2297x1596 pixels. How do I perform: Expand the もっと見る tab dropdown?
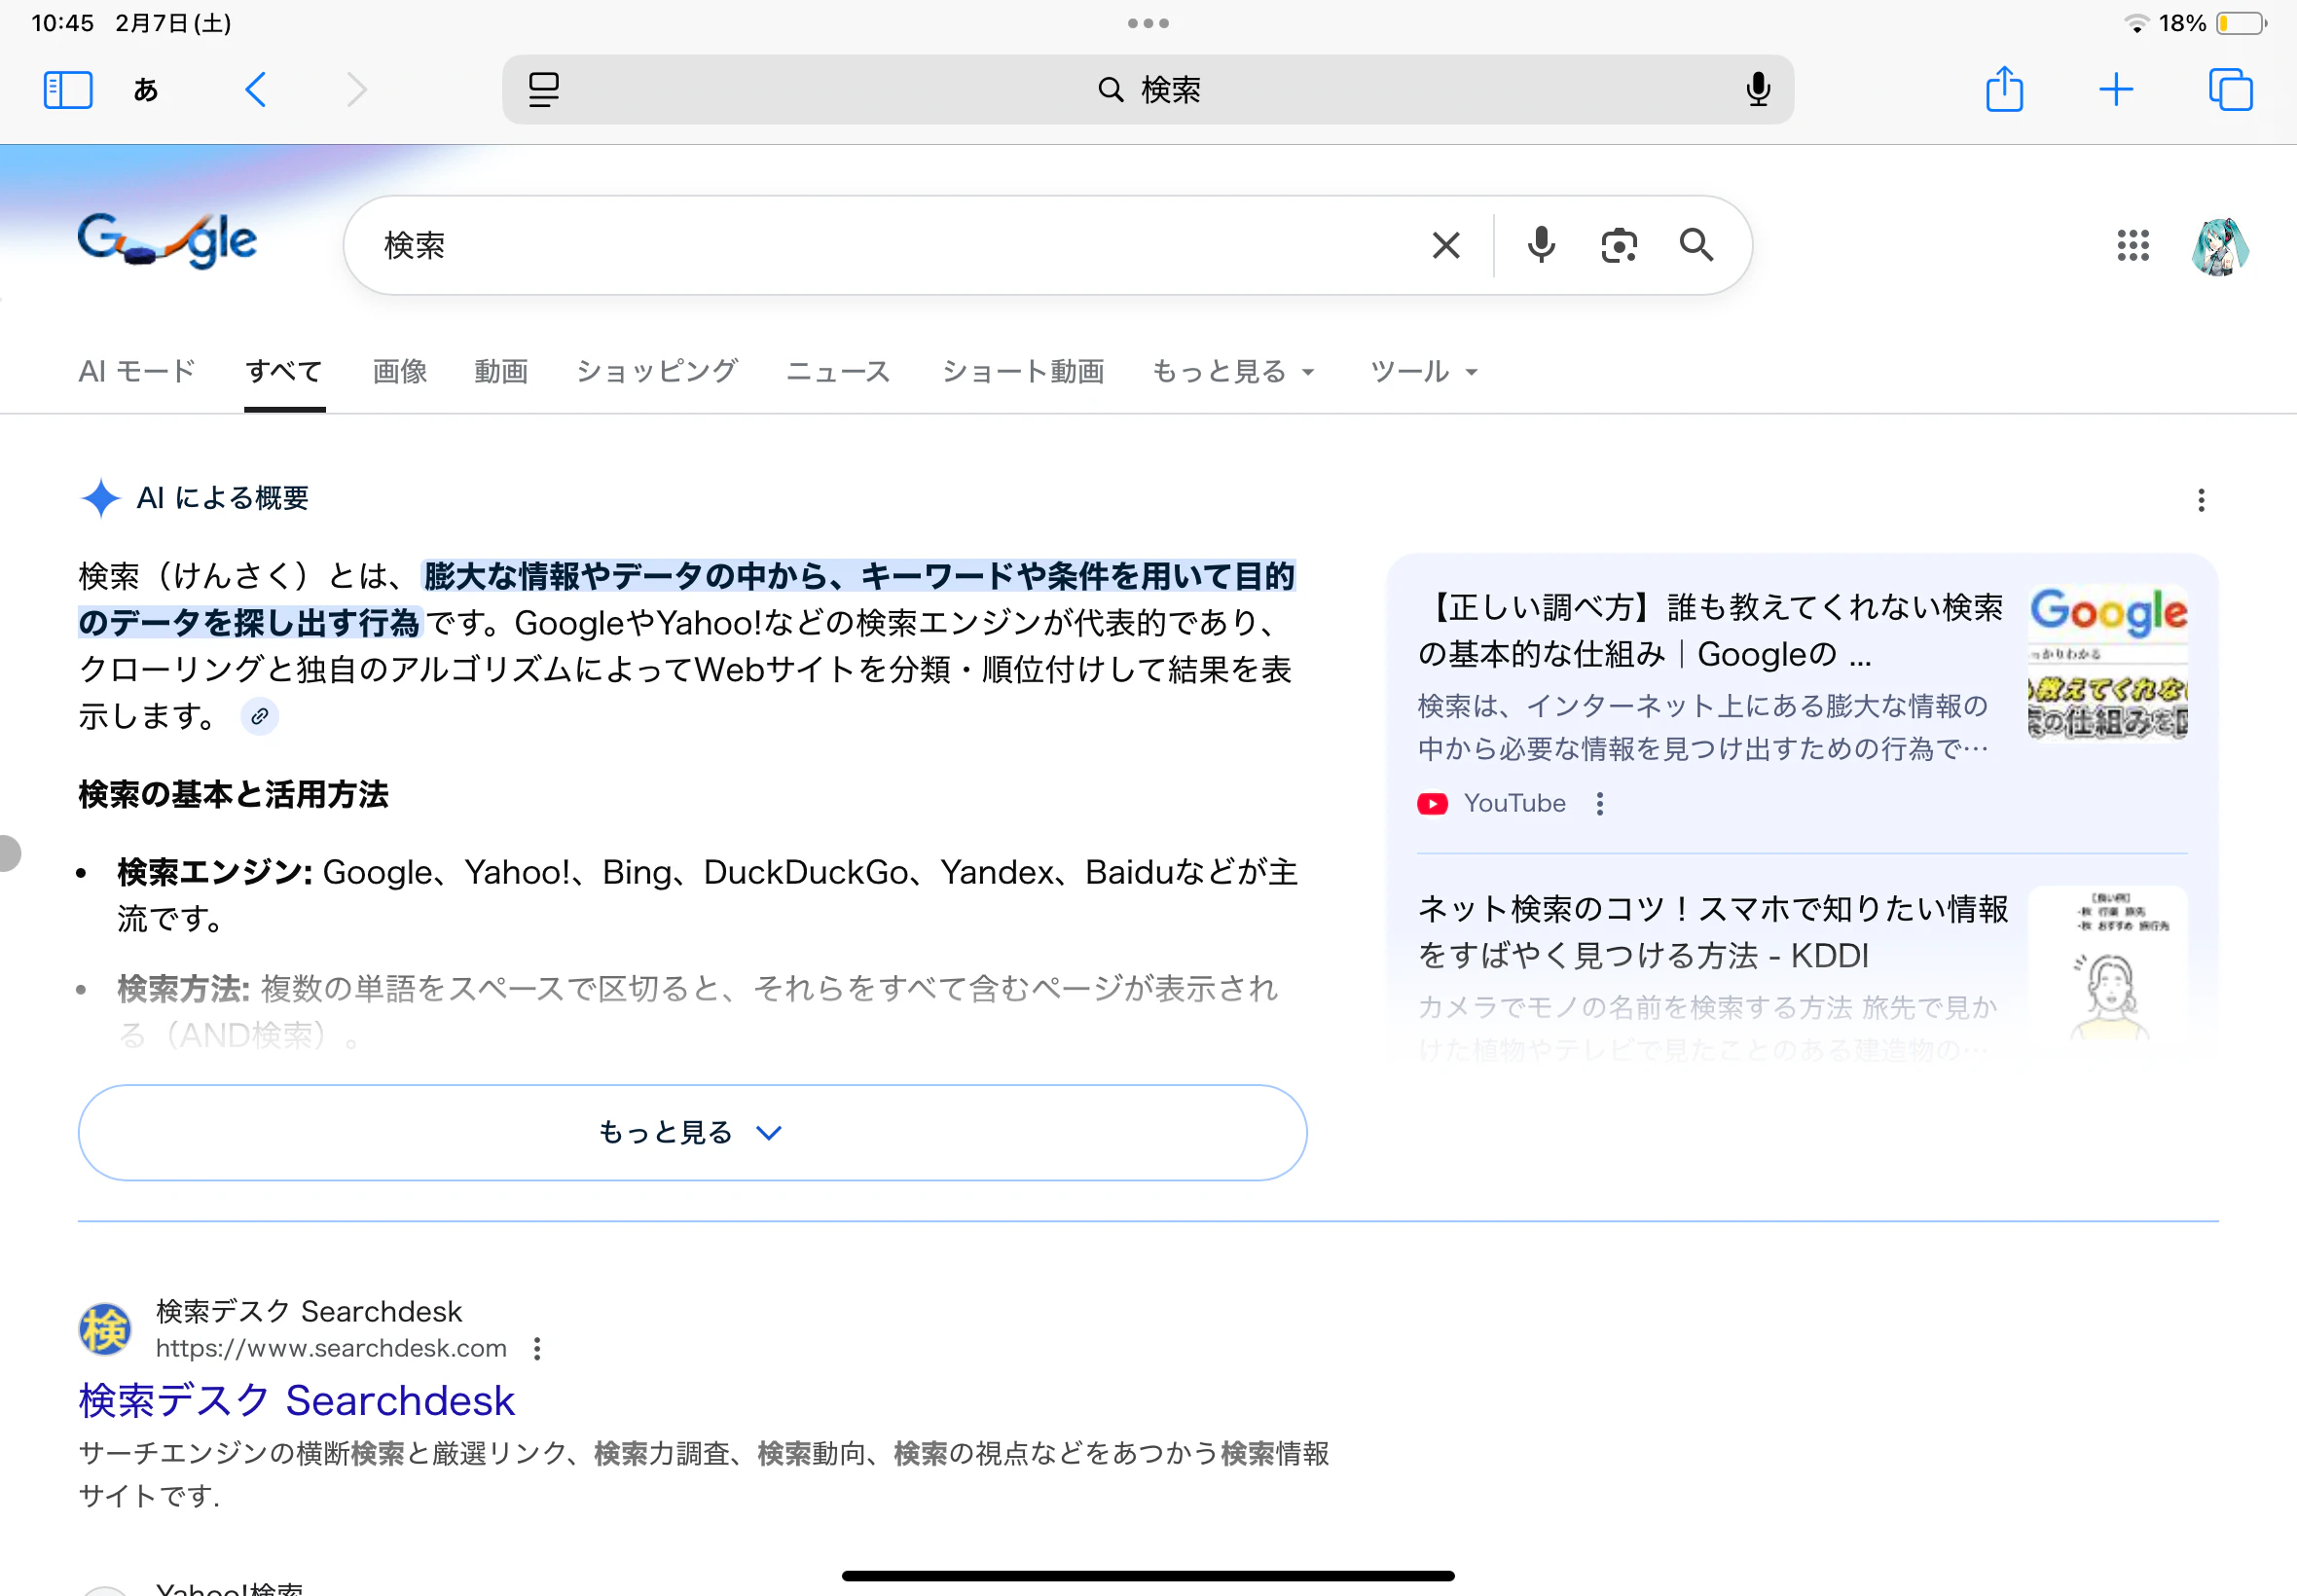(1233, 372)
